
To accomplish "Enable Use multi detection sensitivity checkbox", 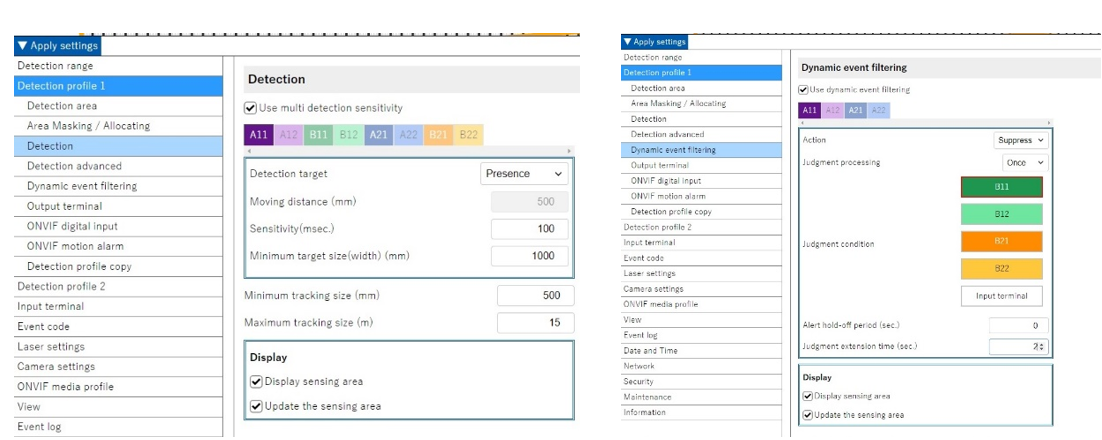I will pos(251,108).
